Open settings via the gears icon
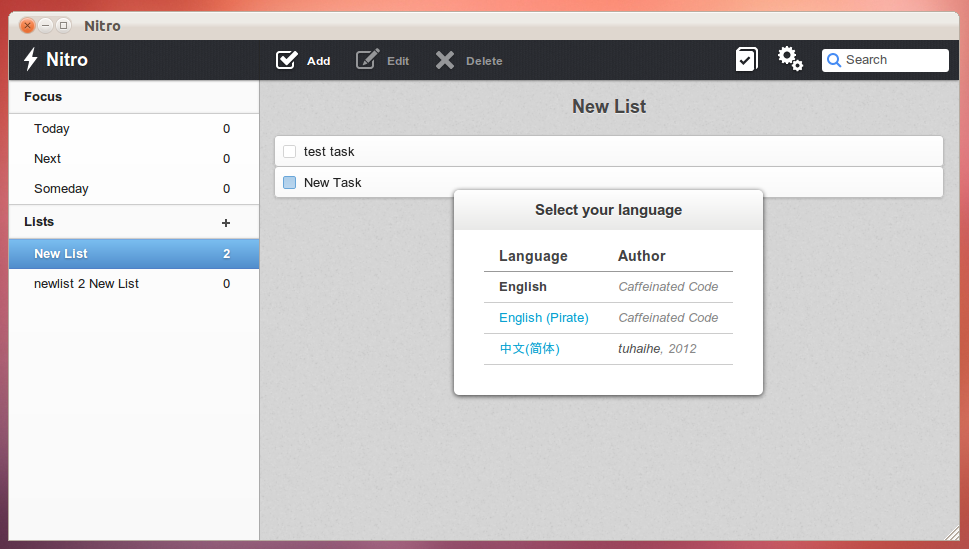Screen dimensions: 969x549 point(790,59)
